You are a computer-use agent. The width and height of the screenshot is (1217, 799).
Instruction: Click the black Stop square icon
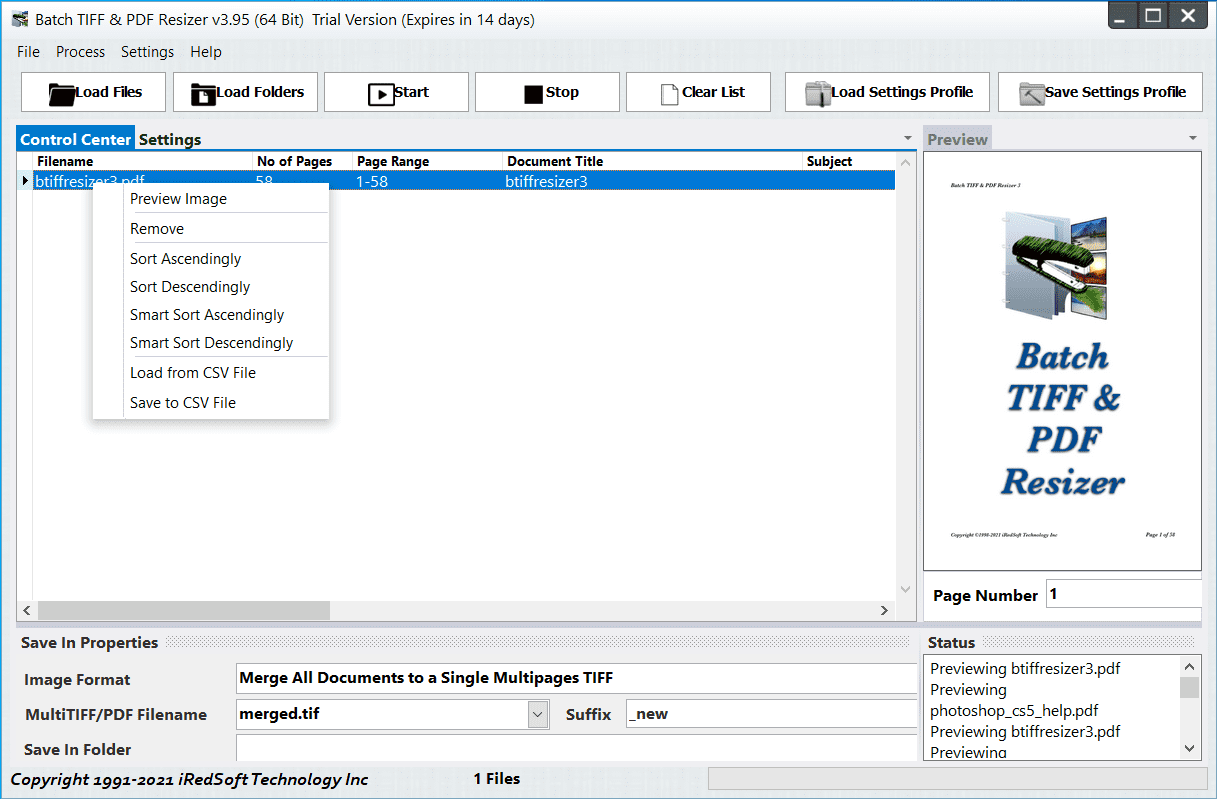coord(533,94)
